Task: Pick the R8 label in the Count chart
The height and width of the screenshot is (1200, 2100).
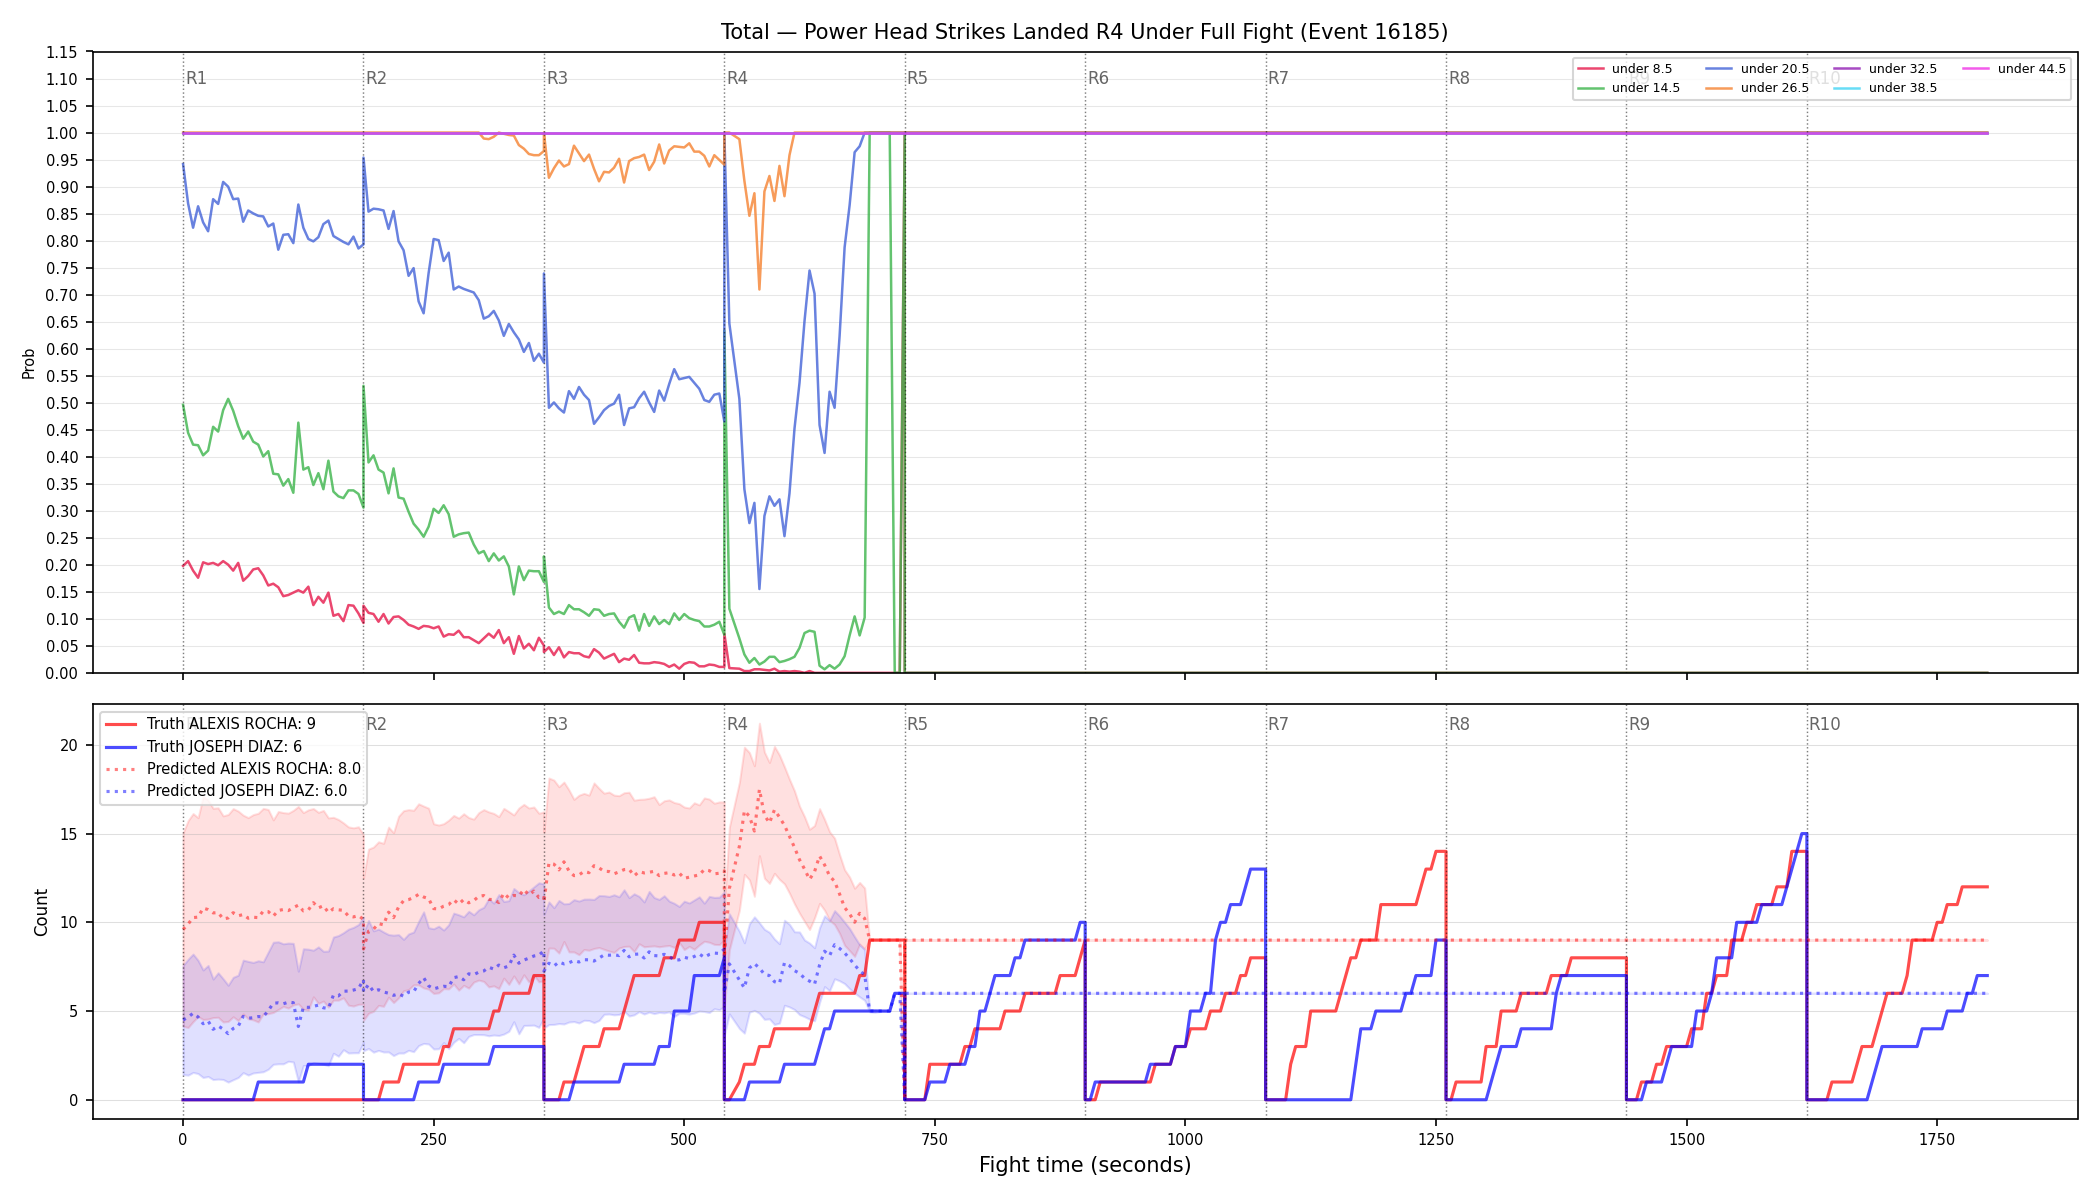Action: [1459, 724]
